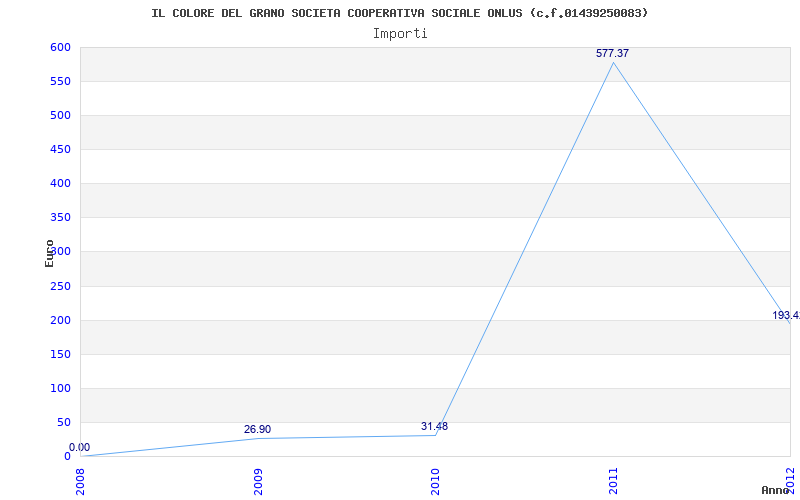This screenshot has width=800, height=500.
Task: Click the 2012 x-axis year label
Action: 790,479
